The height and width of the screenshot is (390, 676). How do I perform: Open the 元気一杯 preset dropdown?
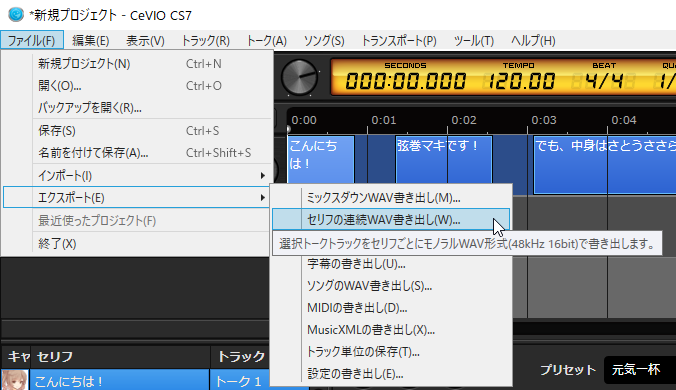point(640,370)
